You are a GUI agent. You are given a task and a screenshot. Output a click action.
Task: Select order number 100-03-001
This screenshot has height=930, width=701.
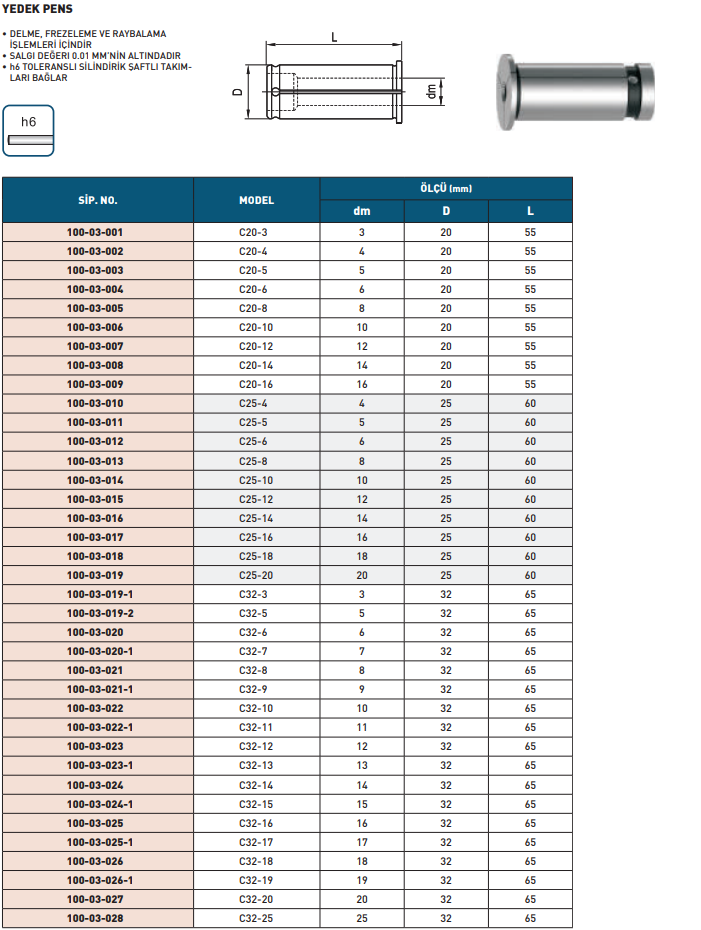pyautogui.click(x=97, y=232)
